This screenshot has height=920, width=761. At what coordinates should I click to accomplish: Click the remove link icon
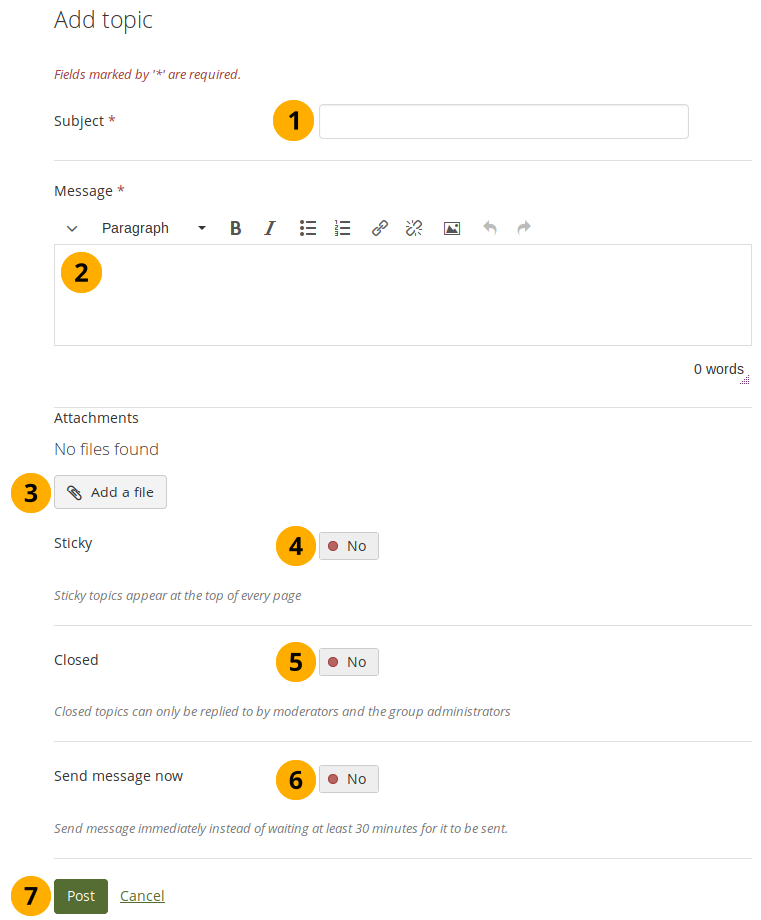414,228
